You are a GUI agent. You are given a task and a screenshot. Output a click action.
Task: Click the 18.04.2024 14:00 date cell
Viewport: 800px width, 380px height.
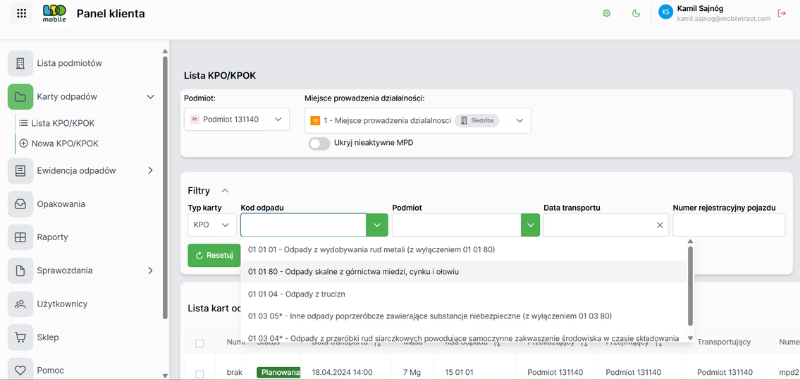coord(342,372)
